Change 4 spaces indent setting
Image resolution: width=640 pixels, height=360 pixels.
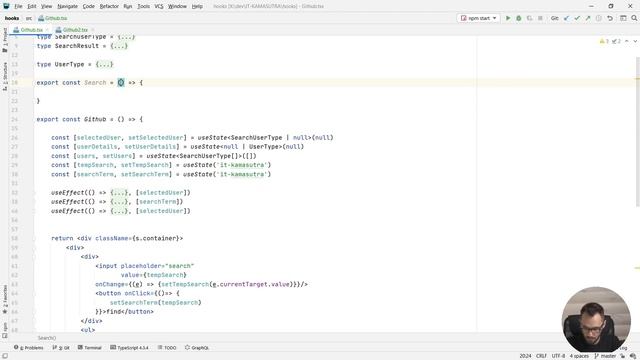(x=579, y=356)
